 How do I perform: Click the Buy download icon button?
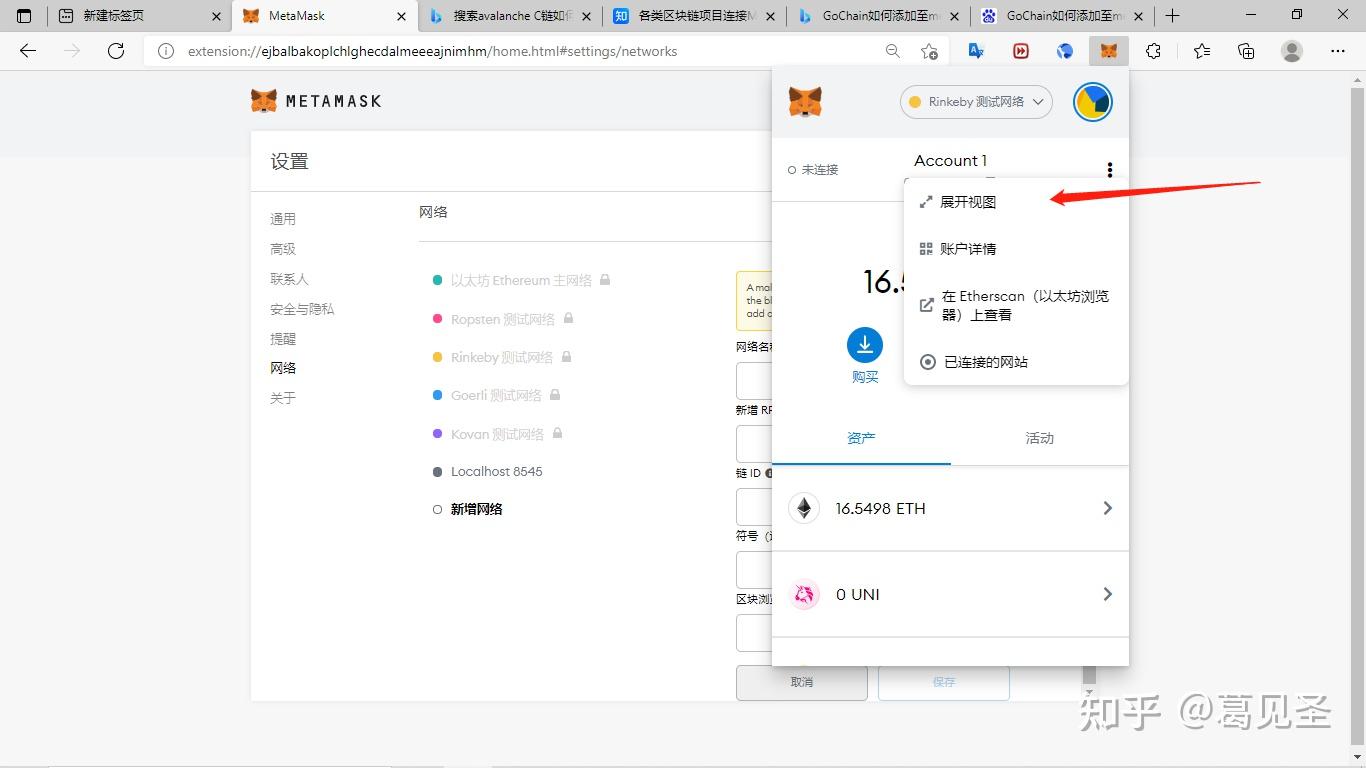(x=865, y=345)
